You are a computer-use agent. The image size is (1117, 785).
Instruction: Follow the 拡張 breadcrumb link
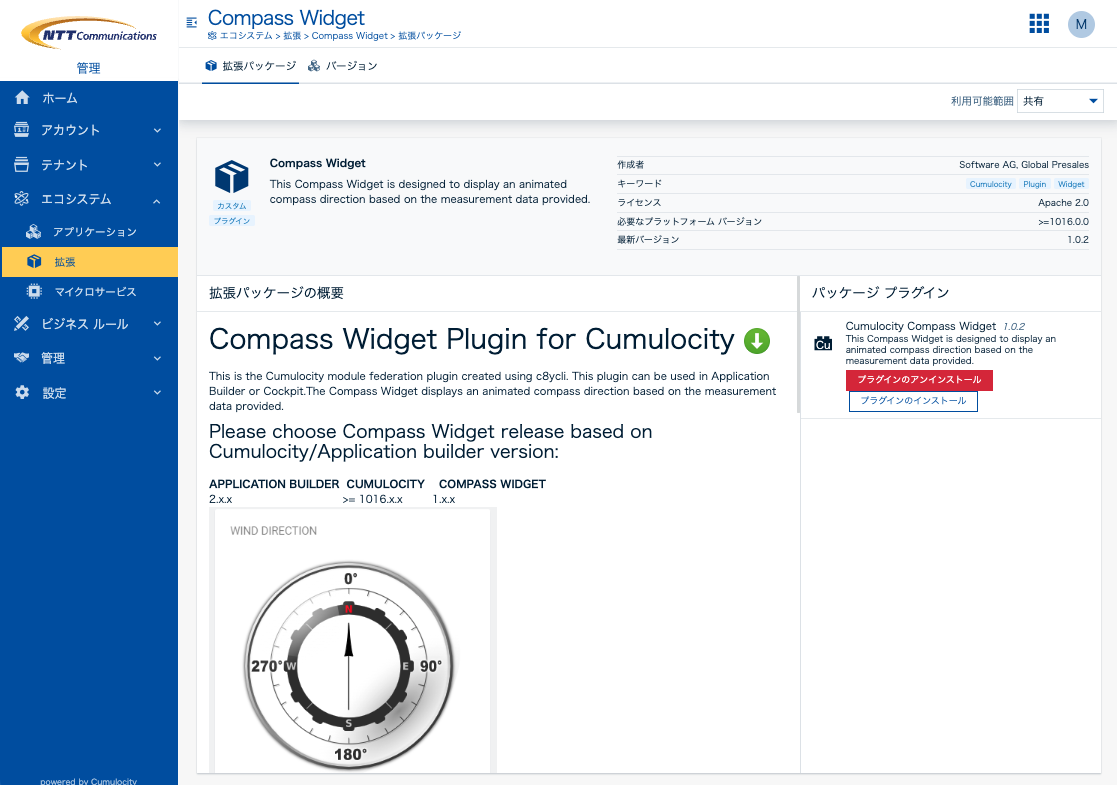pos(292,36)
